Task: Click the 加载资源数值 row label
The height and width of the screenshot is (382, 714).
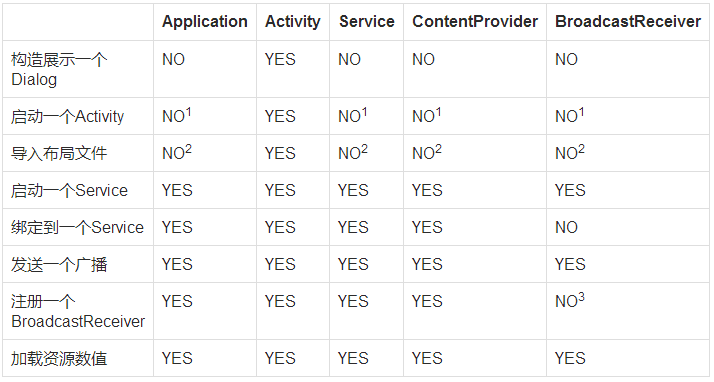Action: pos(59,358)
